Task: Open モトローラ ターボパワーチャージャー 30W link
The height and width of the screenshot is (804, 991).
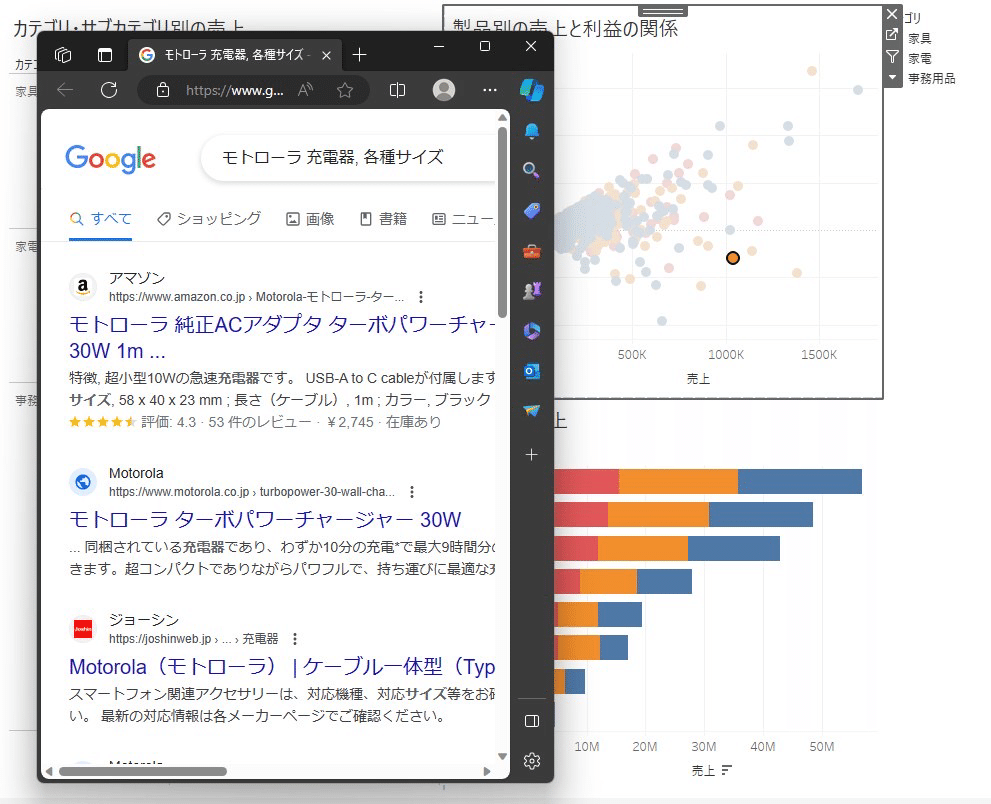Action: click(x=265, y=520)
